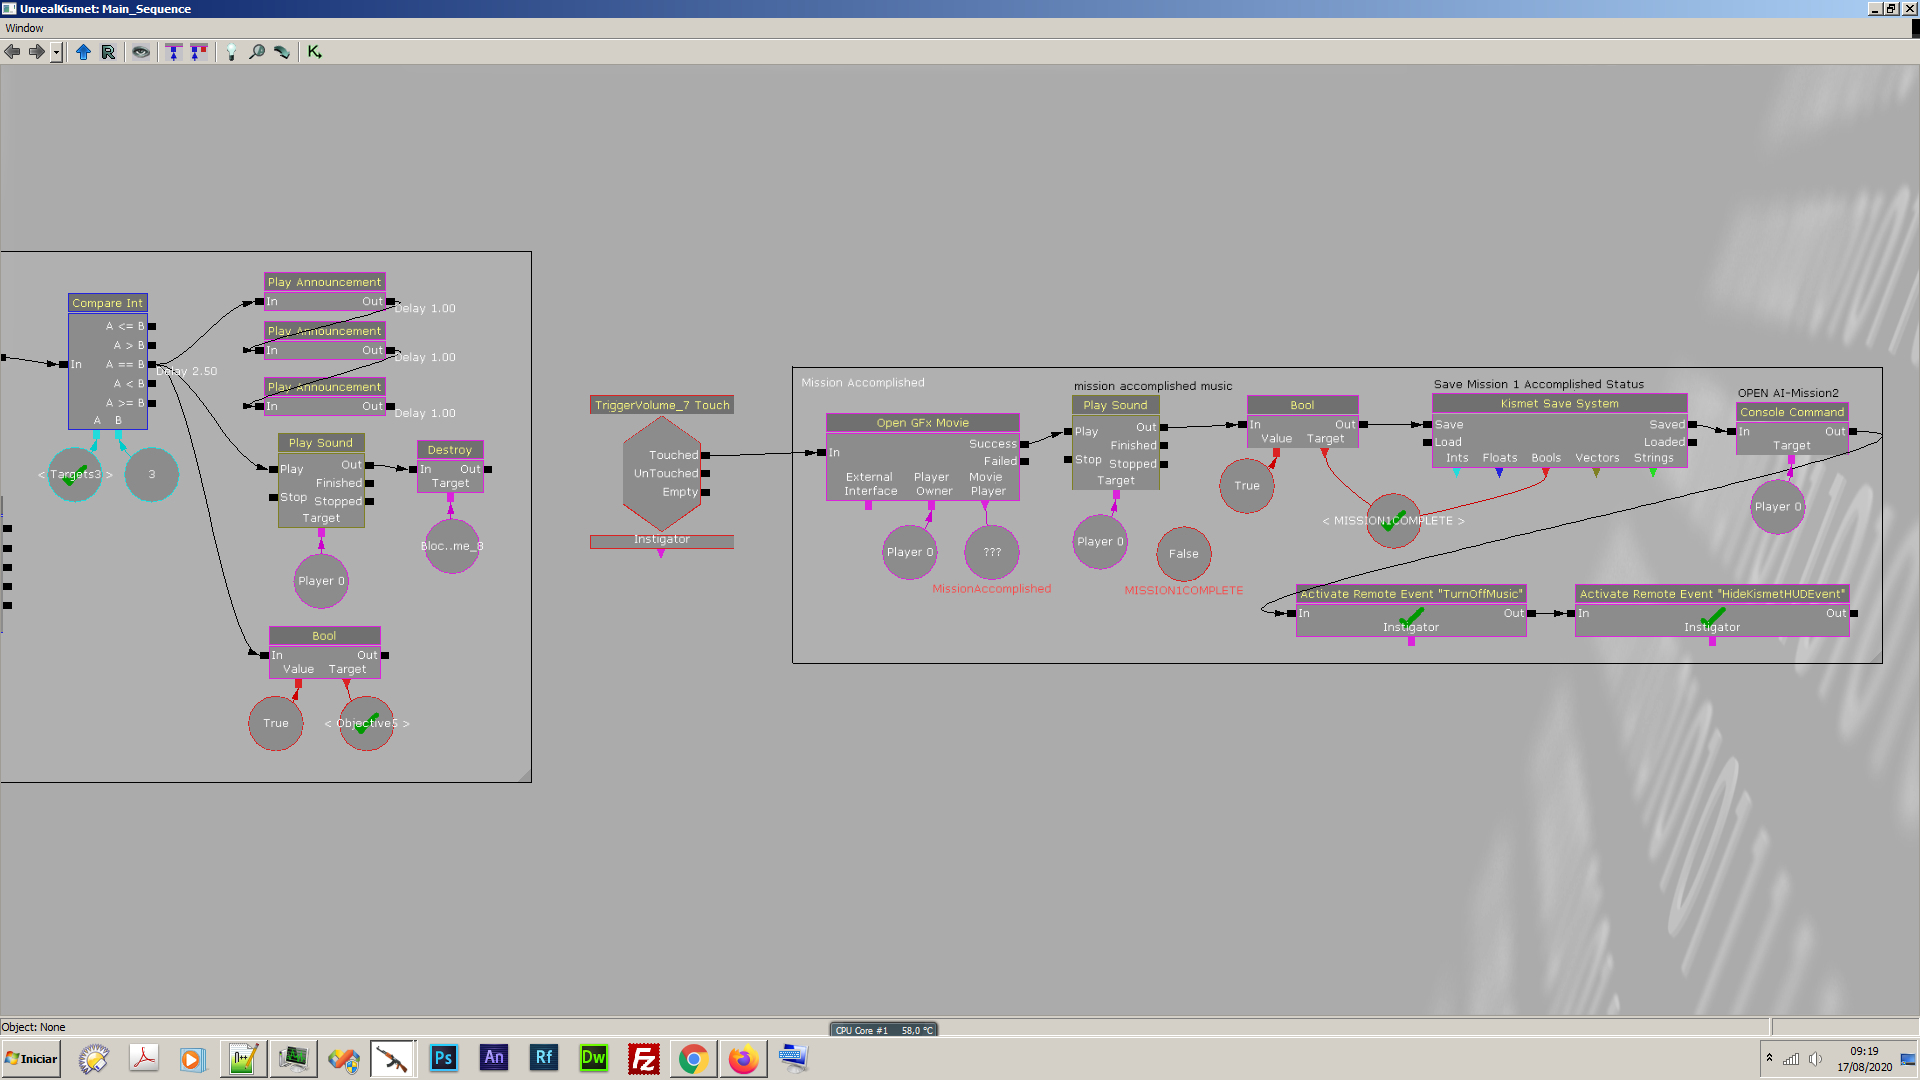Click the TriggerVolume_7 Touch event node
The height and width of the screenshot is (1080, 1920).
tap(662, 405)
